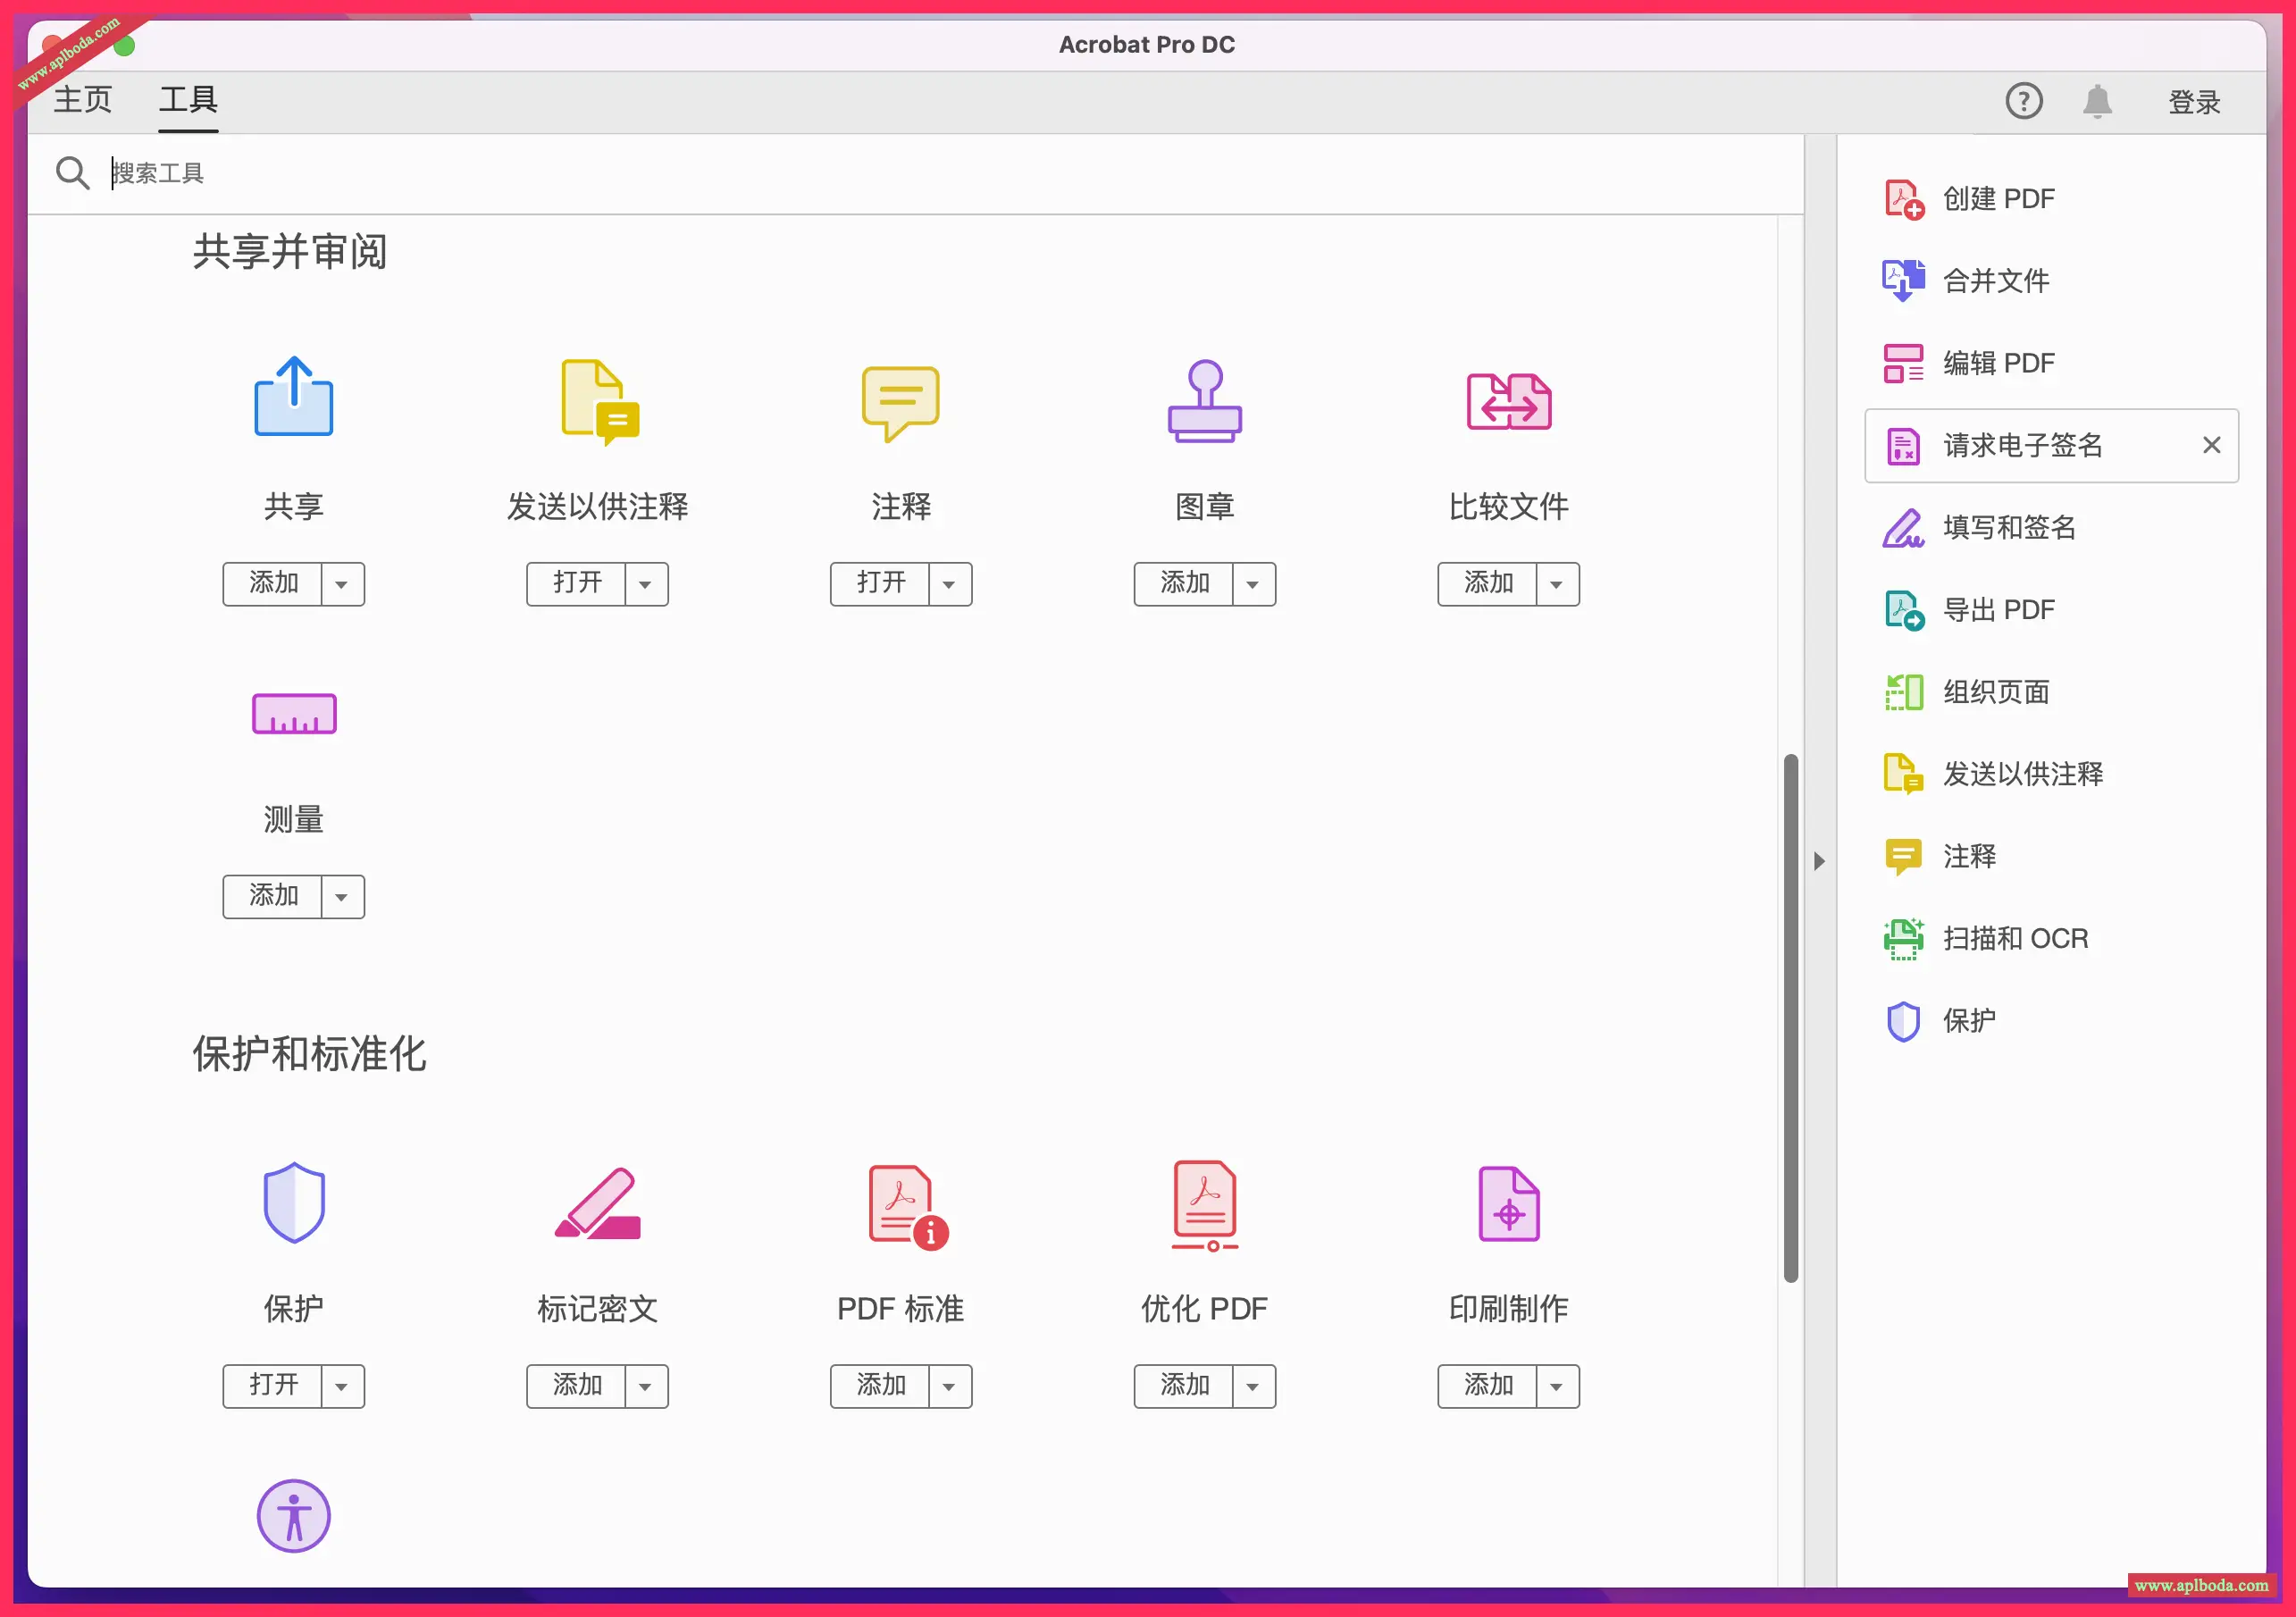The width and height of the screenshot is (2296, 1617).
Task: Collapse the right tools pane arrow
Action: click(x=1819, y=861)
